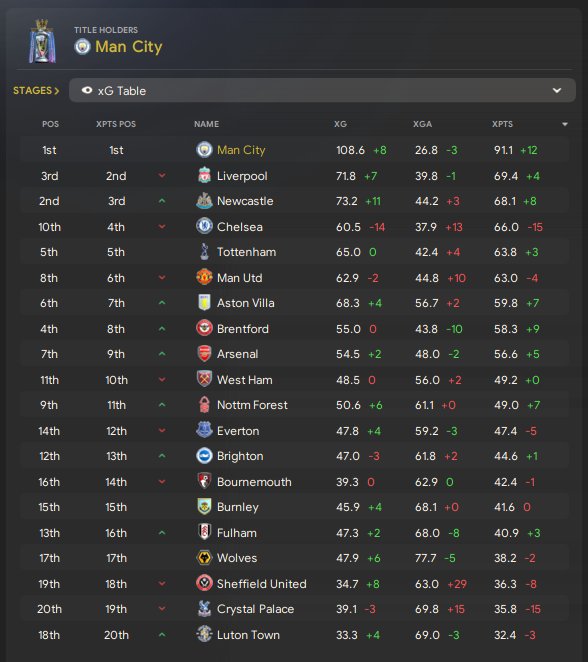This screenshot has width=588, height=662.
Task: Click the eye icon in xG Table selector
Action: (87, 90)
